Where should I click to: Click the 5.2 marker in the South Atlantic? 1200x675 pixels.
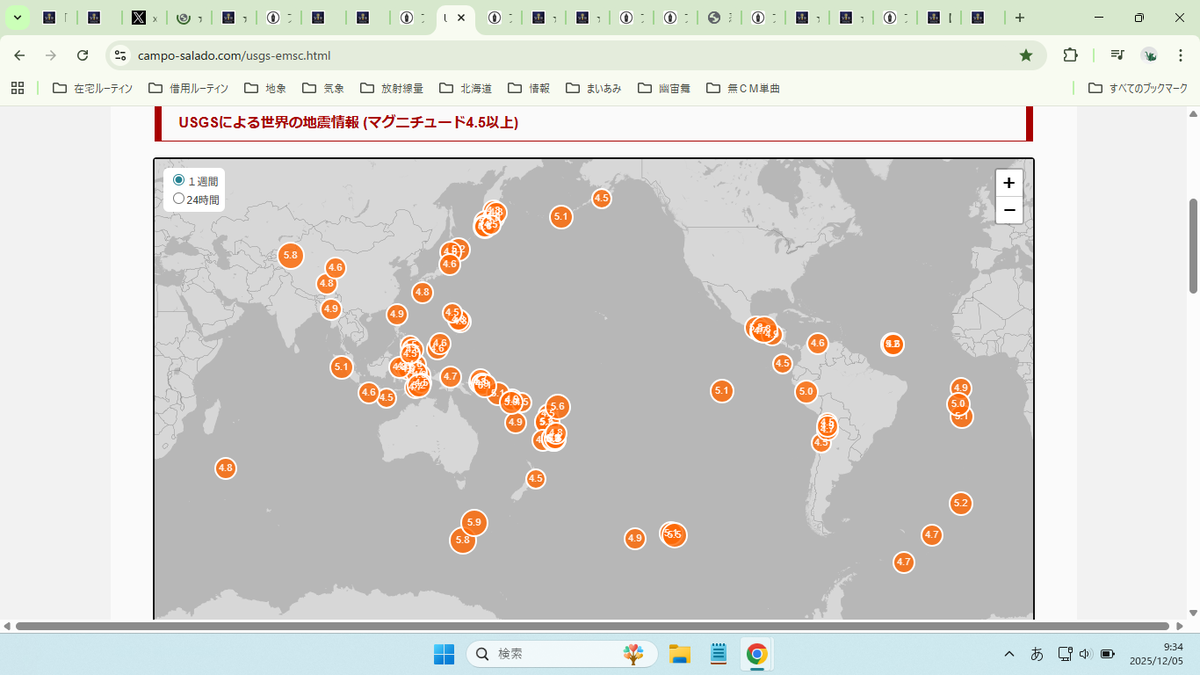tap(961, 503)
